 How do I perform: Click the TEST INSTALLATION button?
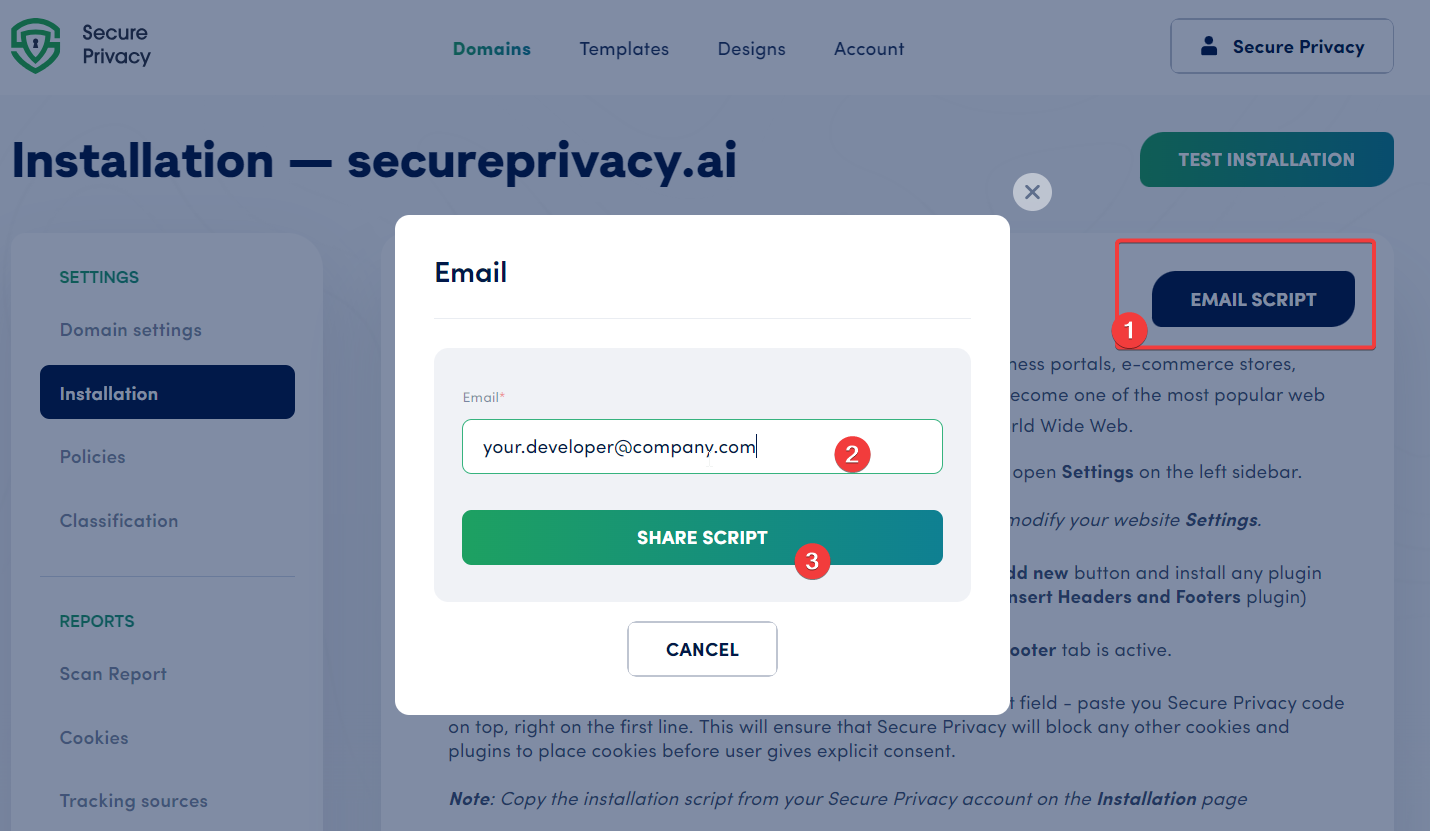point(1266,159)
